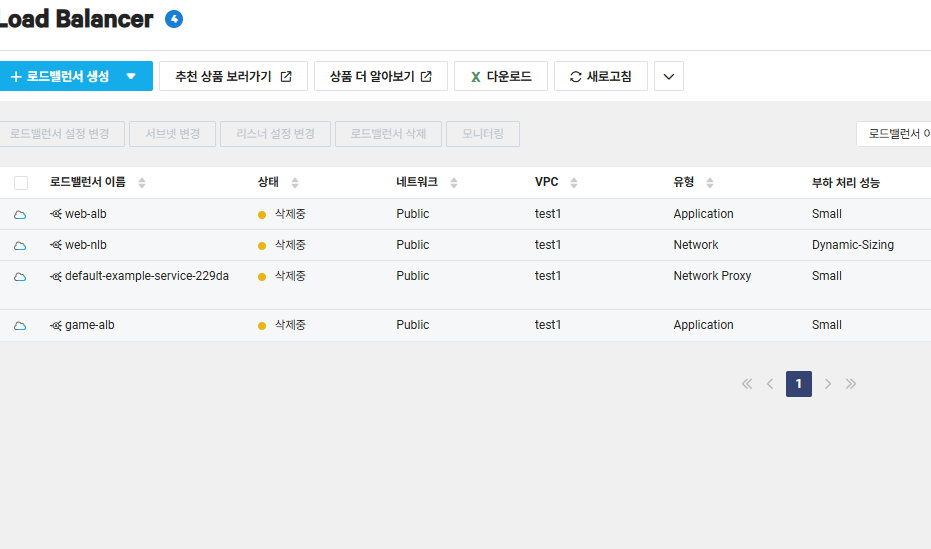Screen dimensions: 931x549
Task: Select page 1 in pagination
Action: (799, 384)
